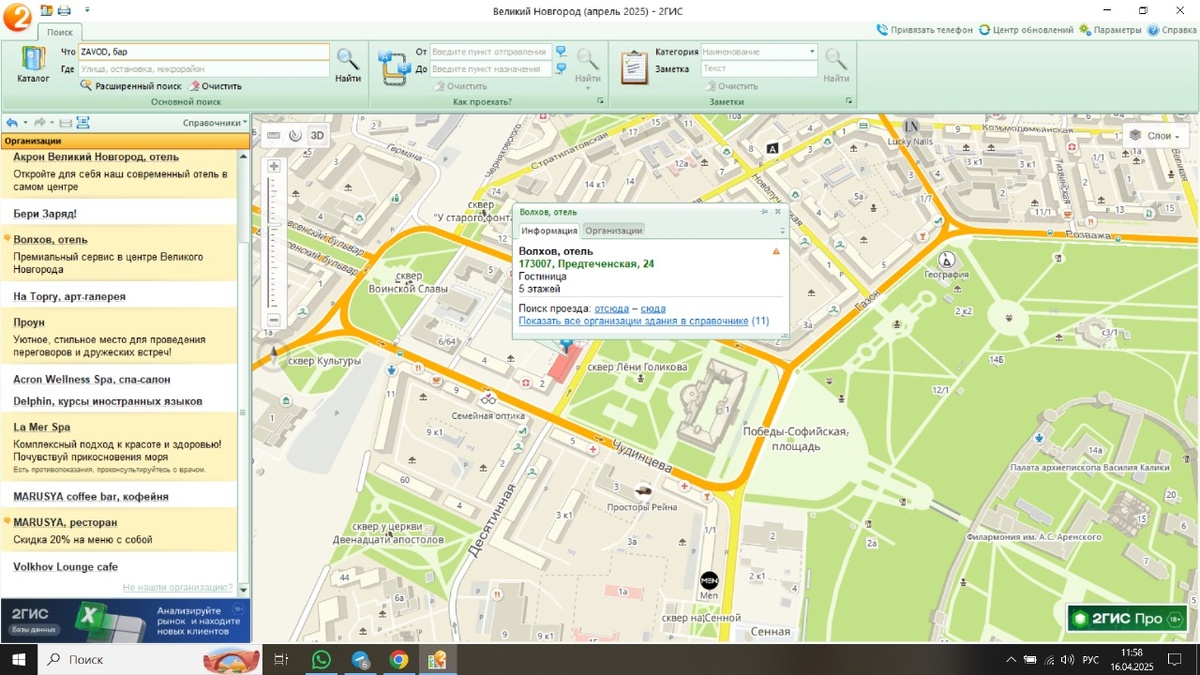Click the zoom in plus button
The width and height of the screenshot is (1200, 675).
click(x=274, y=166)
